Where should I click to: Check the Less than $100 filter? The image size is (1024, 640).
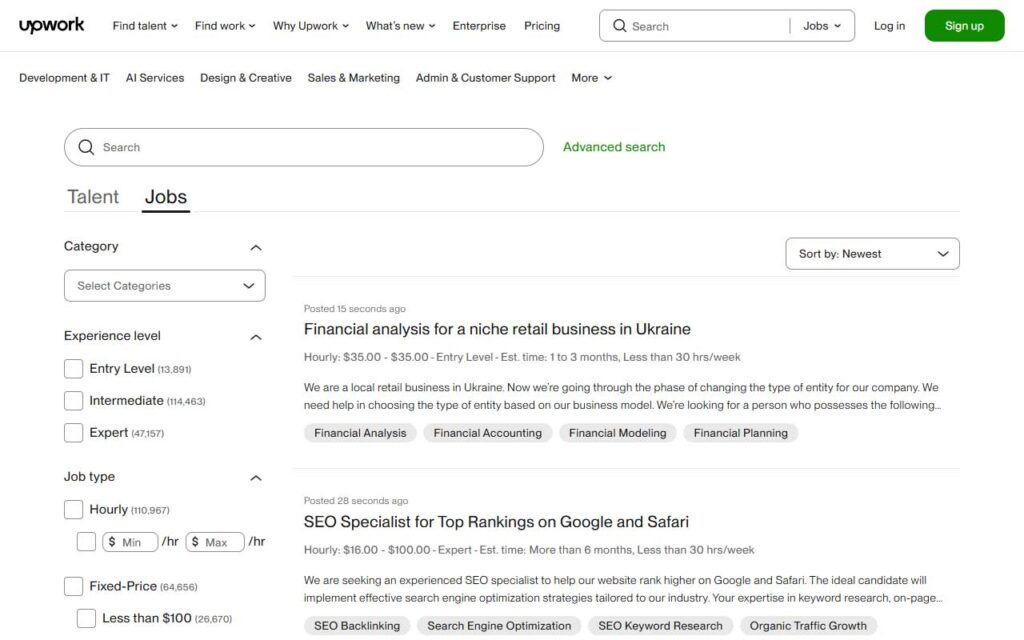coord(86,618)
